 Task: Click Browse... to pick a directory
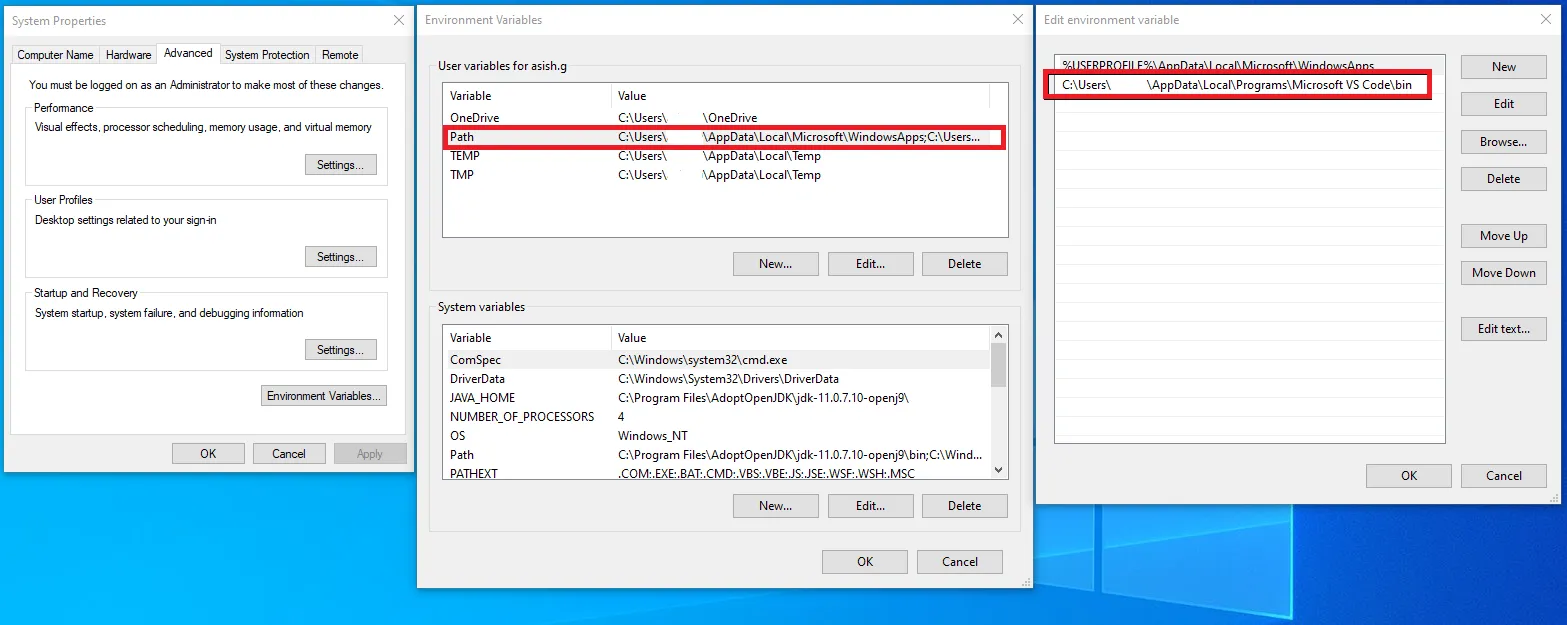pyautogui.click(x=1504, y=142)
